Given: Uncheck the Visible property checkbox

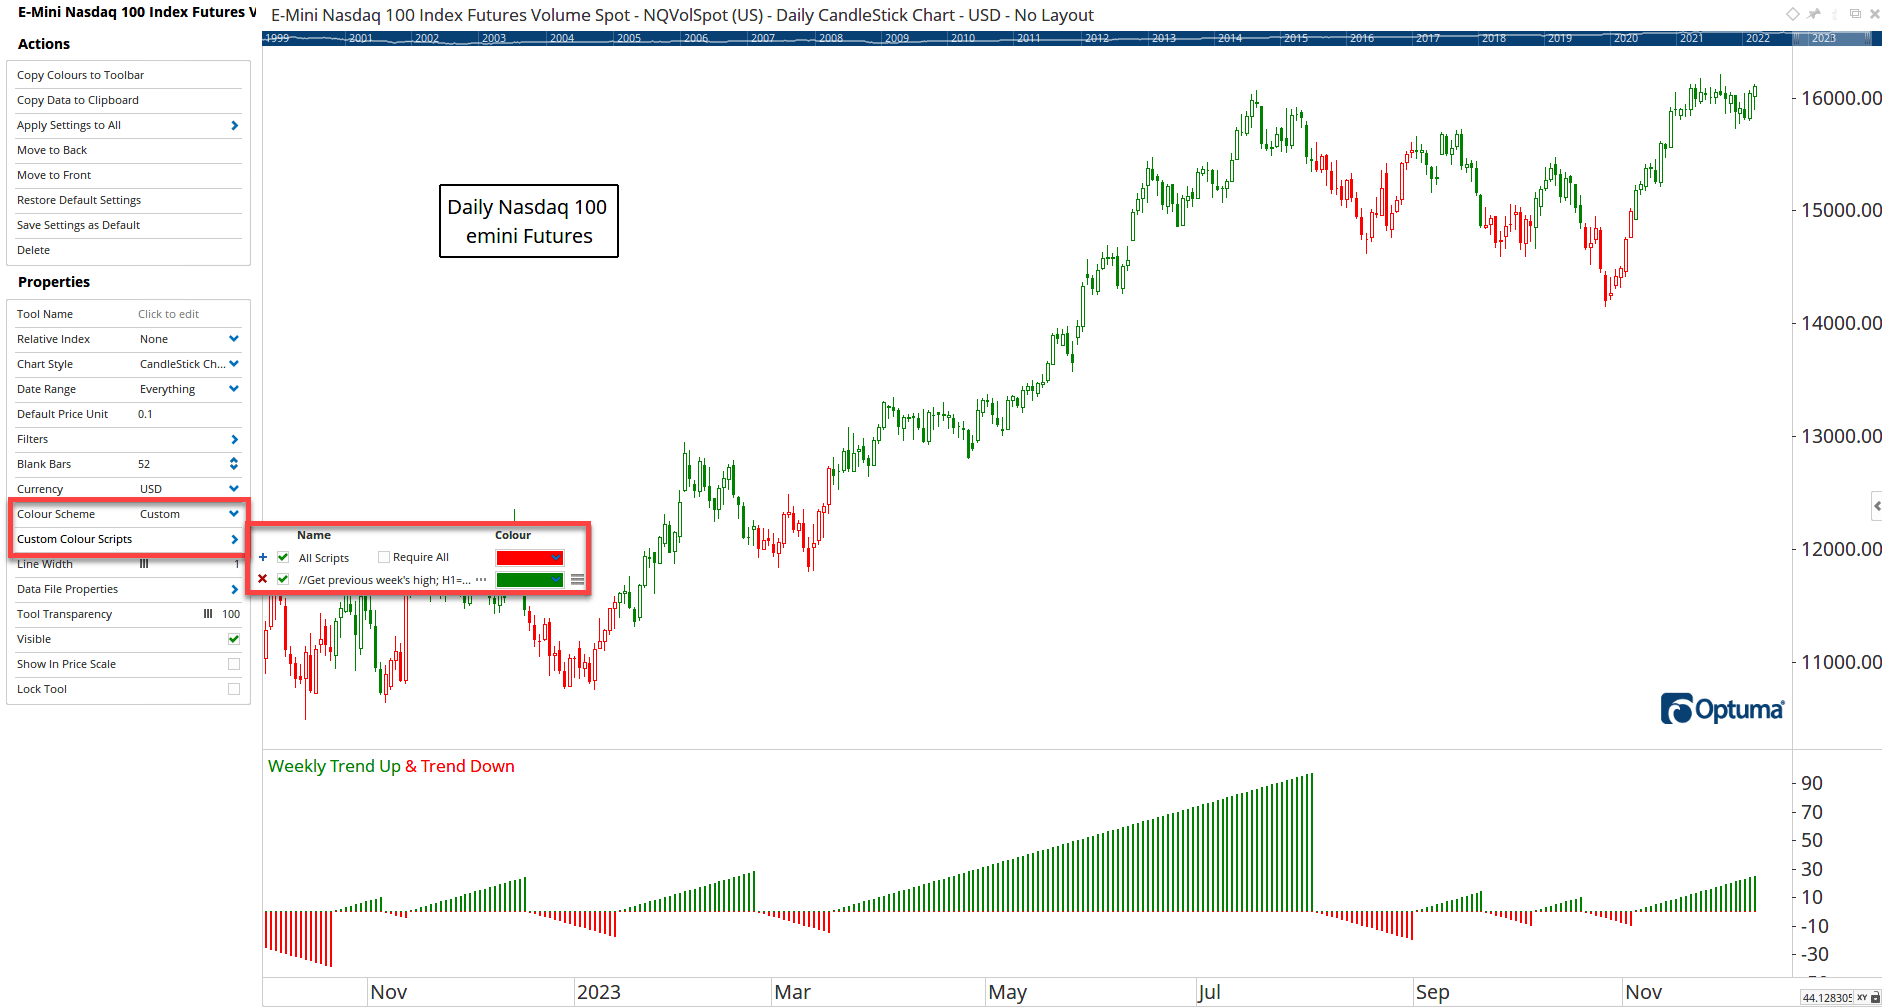Looking at the screenshot, I should 234,639.
